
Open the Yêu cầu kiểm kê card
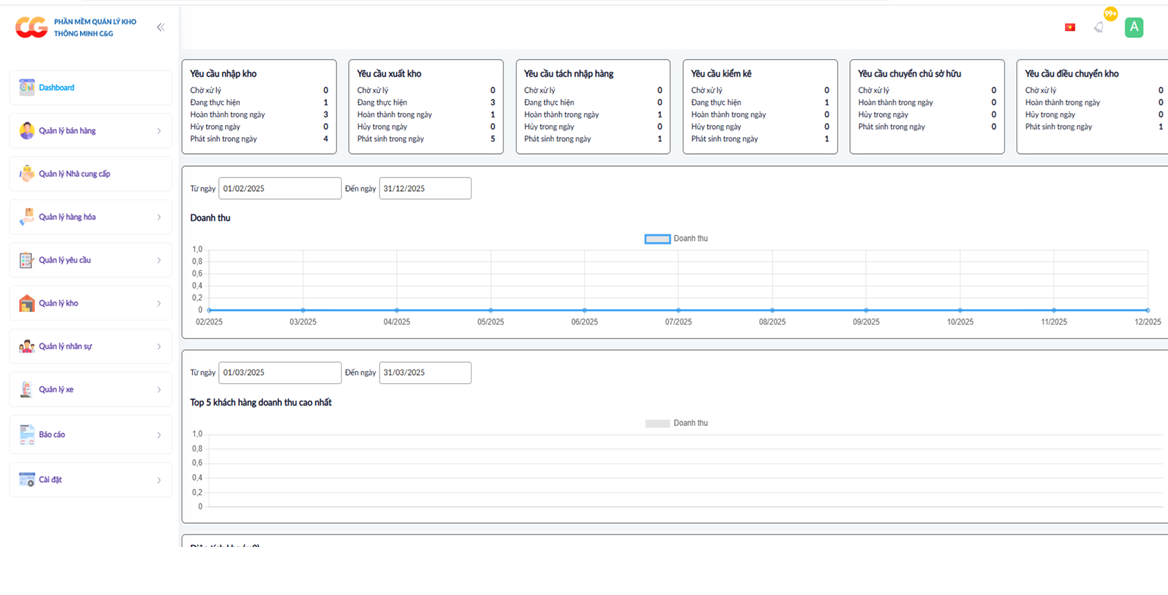coord(759,106)
